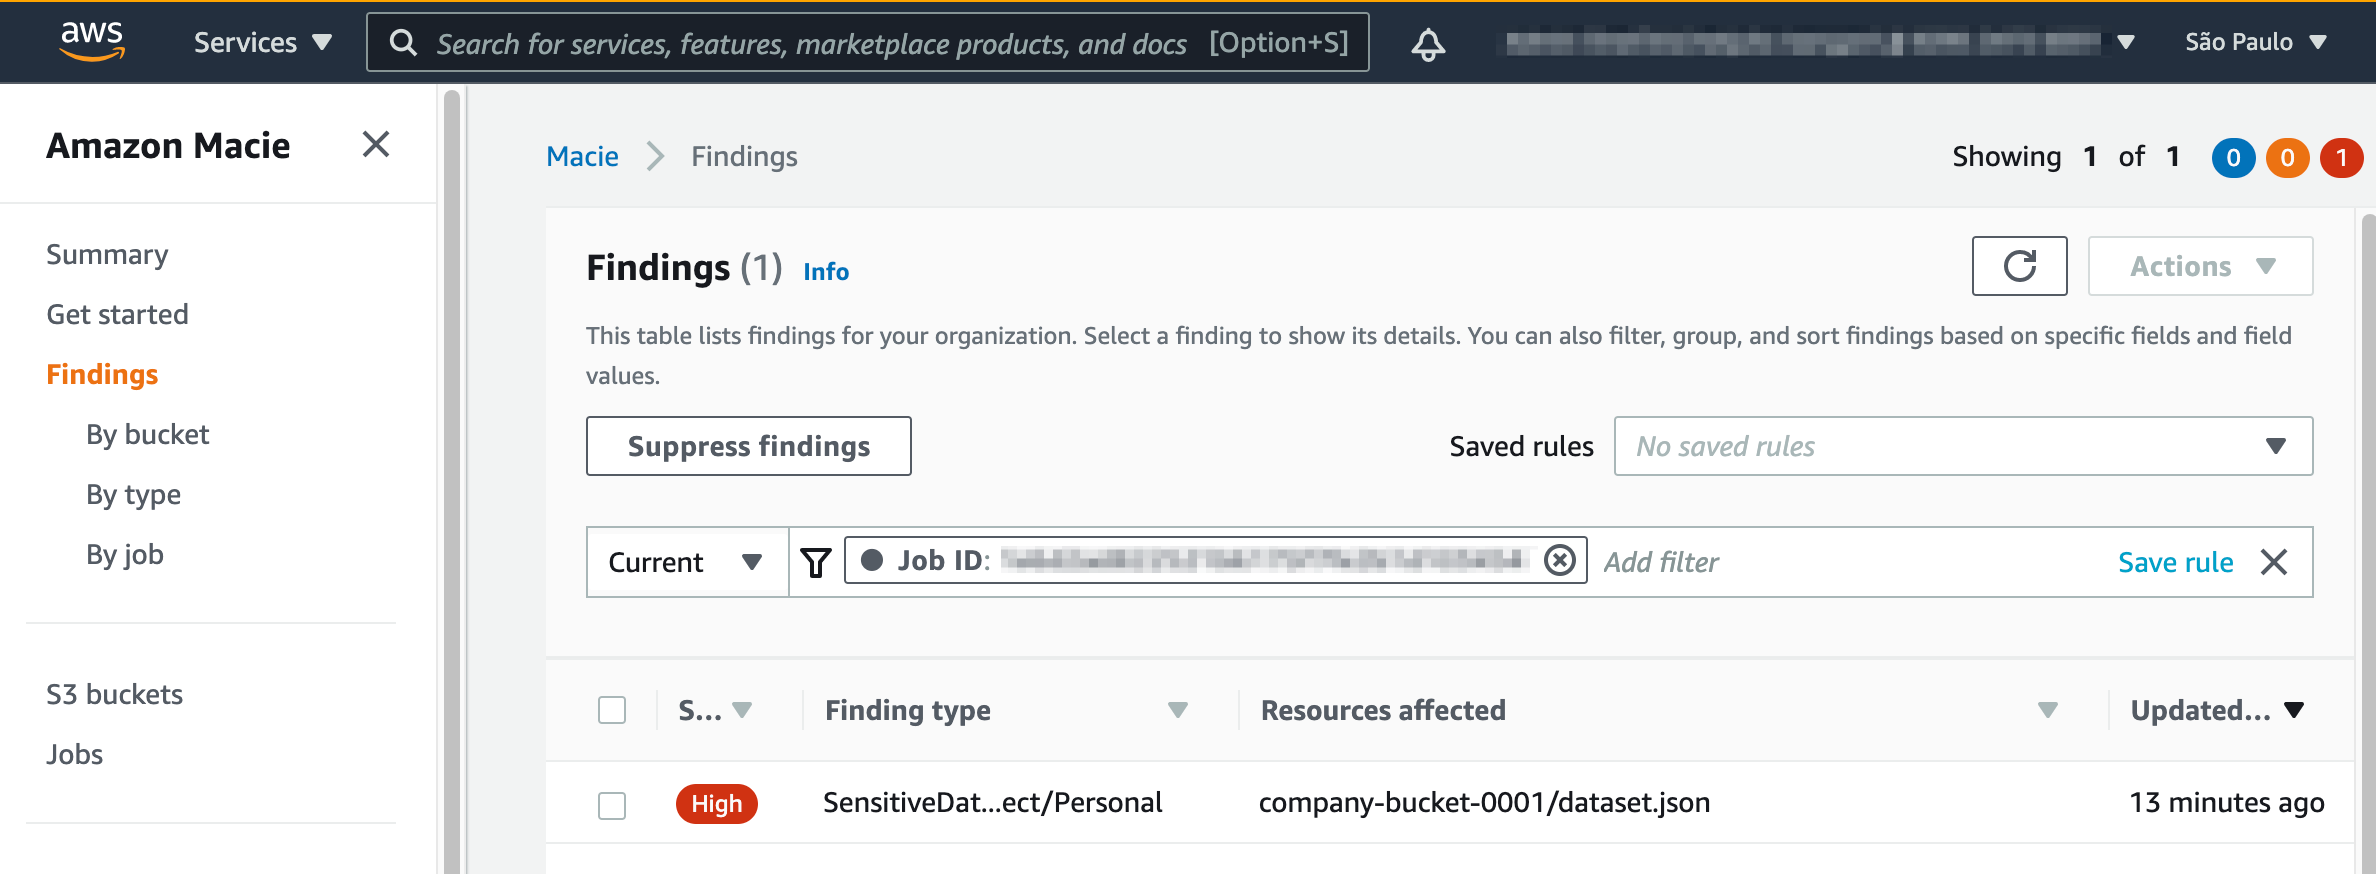
Task: Click the AWS services search field
Action: [810, 43]
